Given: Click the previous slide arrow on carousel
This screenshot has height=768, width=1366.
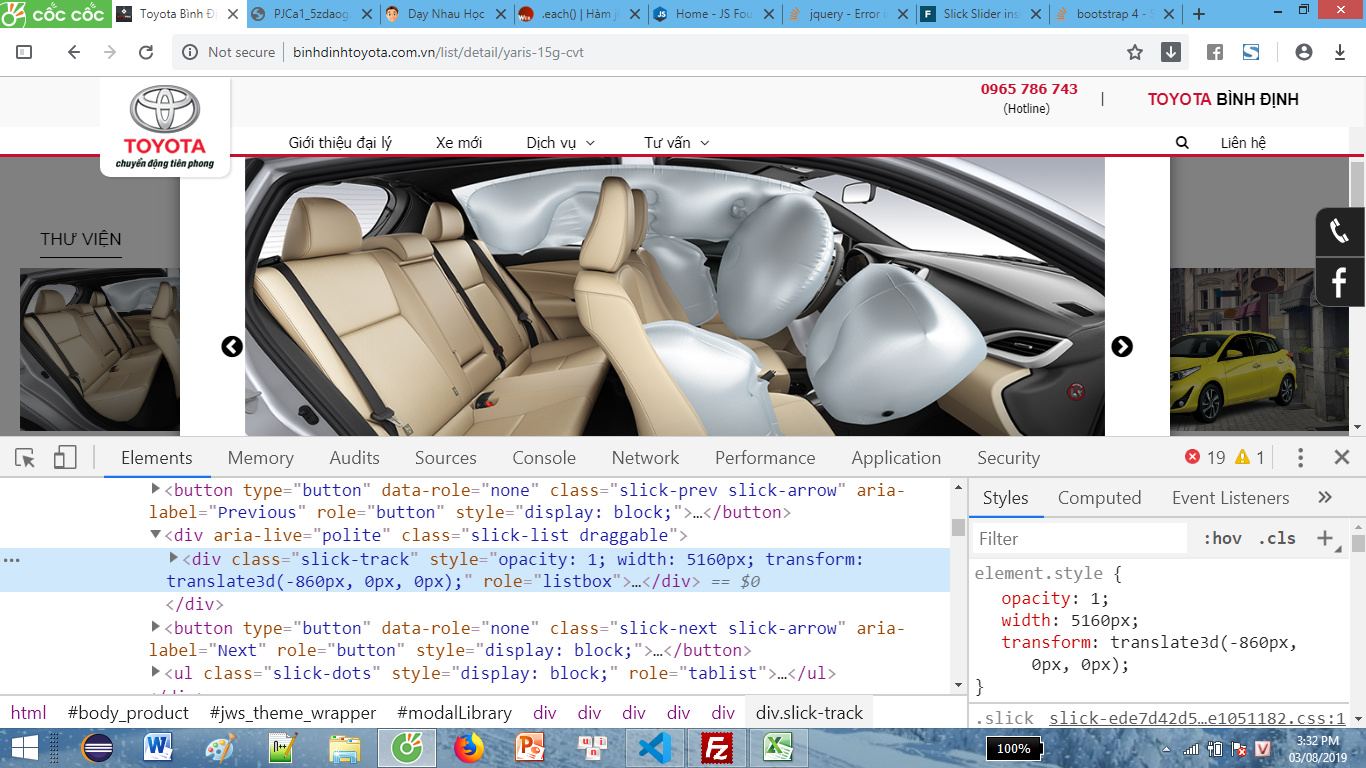Looking at the screenshot, I should click(x=232, y=346).
